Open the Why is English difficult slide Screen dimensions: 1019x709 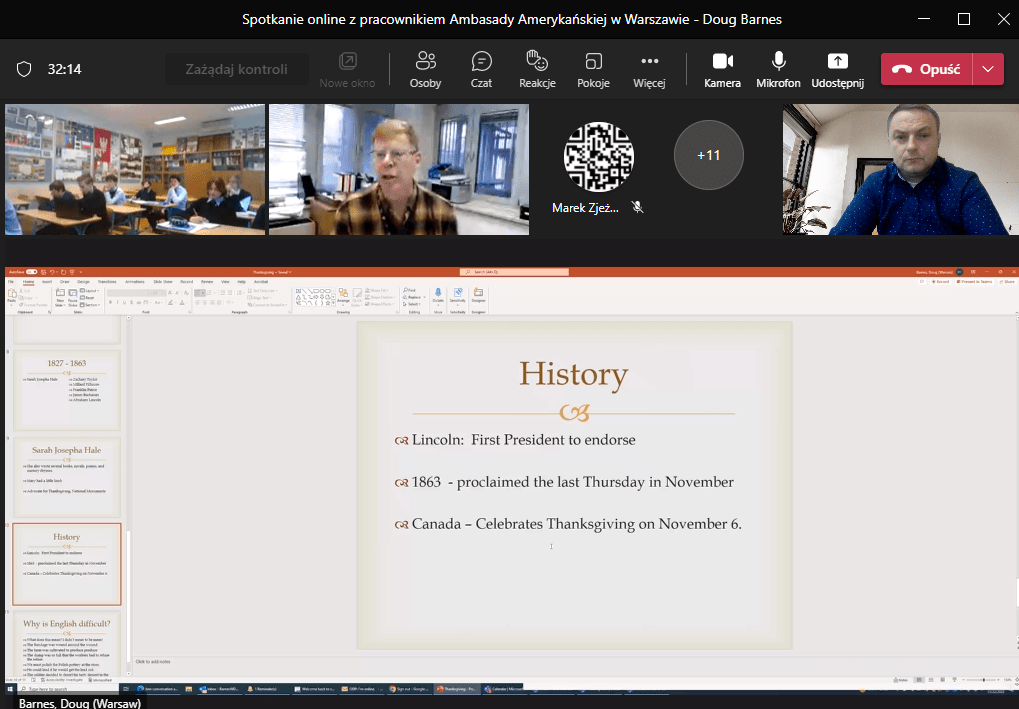click(x=67, y=640)
